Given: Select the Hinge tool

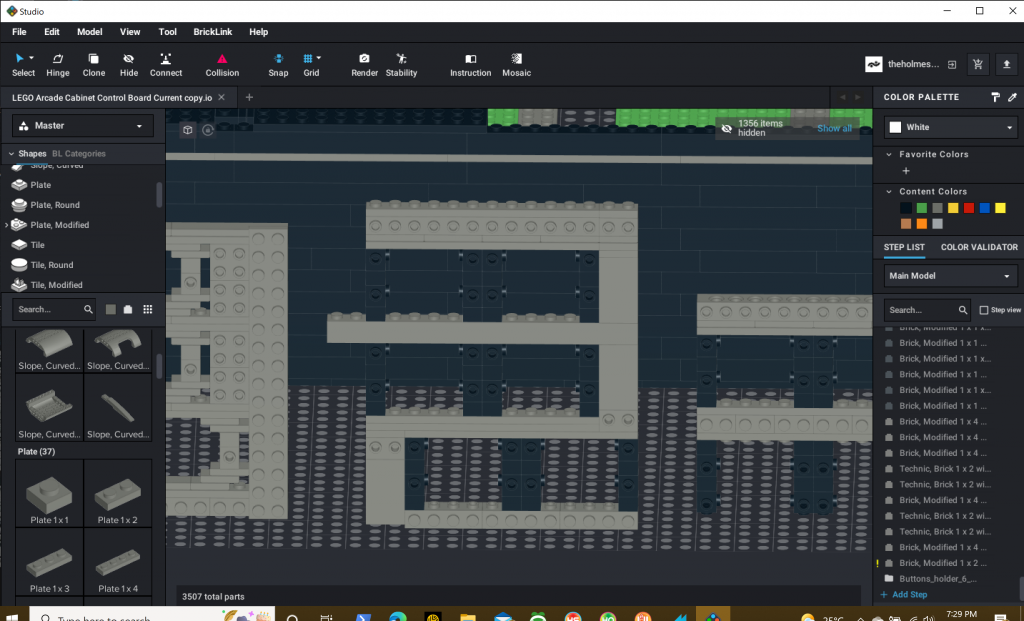Looking at the screenshot, I should pyautogui.click(x=57, y=63).
